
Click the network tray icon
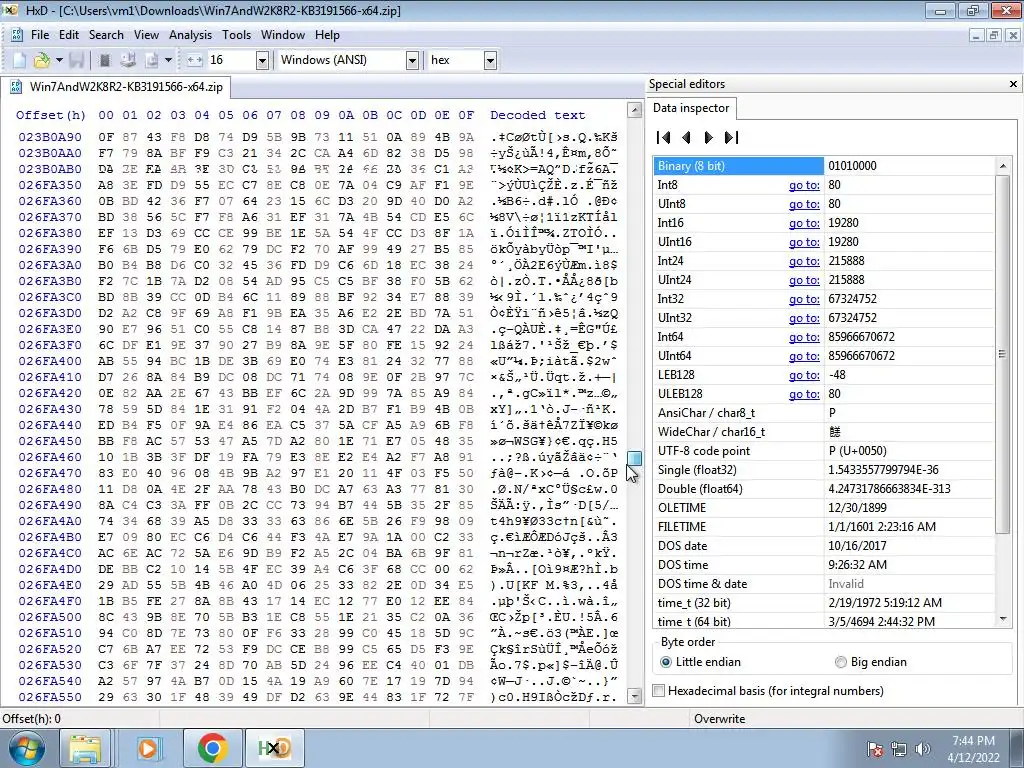899,749
